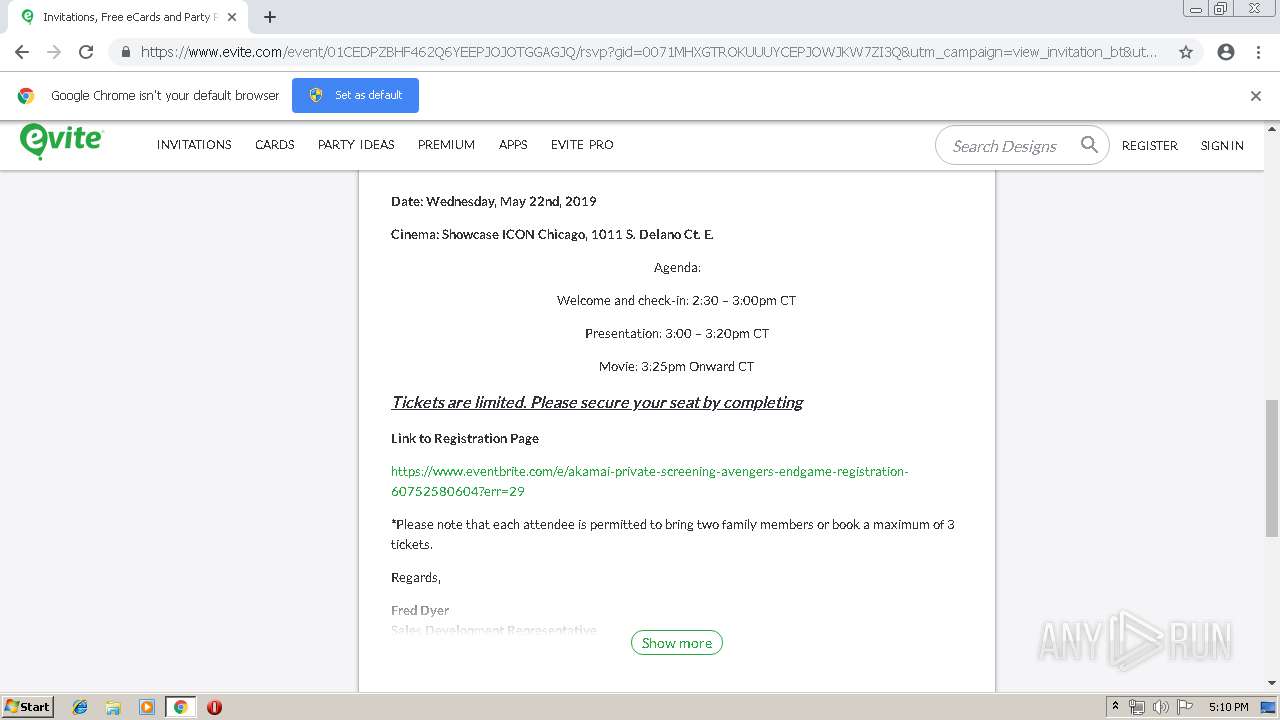Open the media player taskbar icon
Viewport: 1280px width, 720px height.
pyautogui.click(x=147, y=707)
